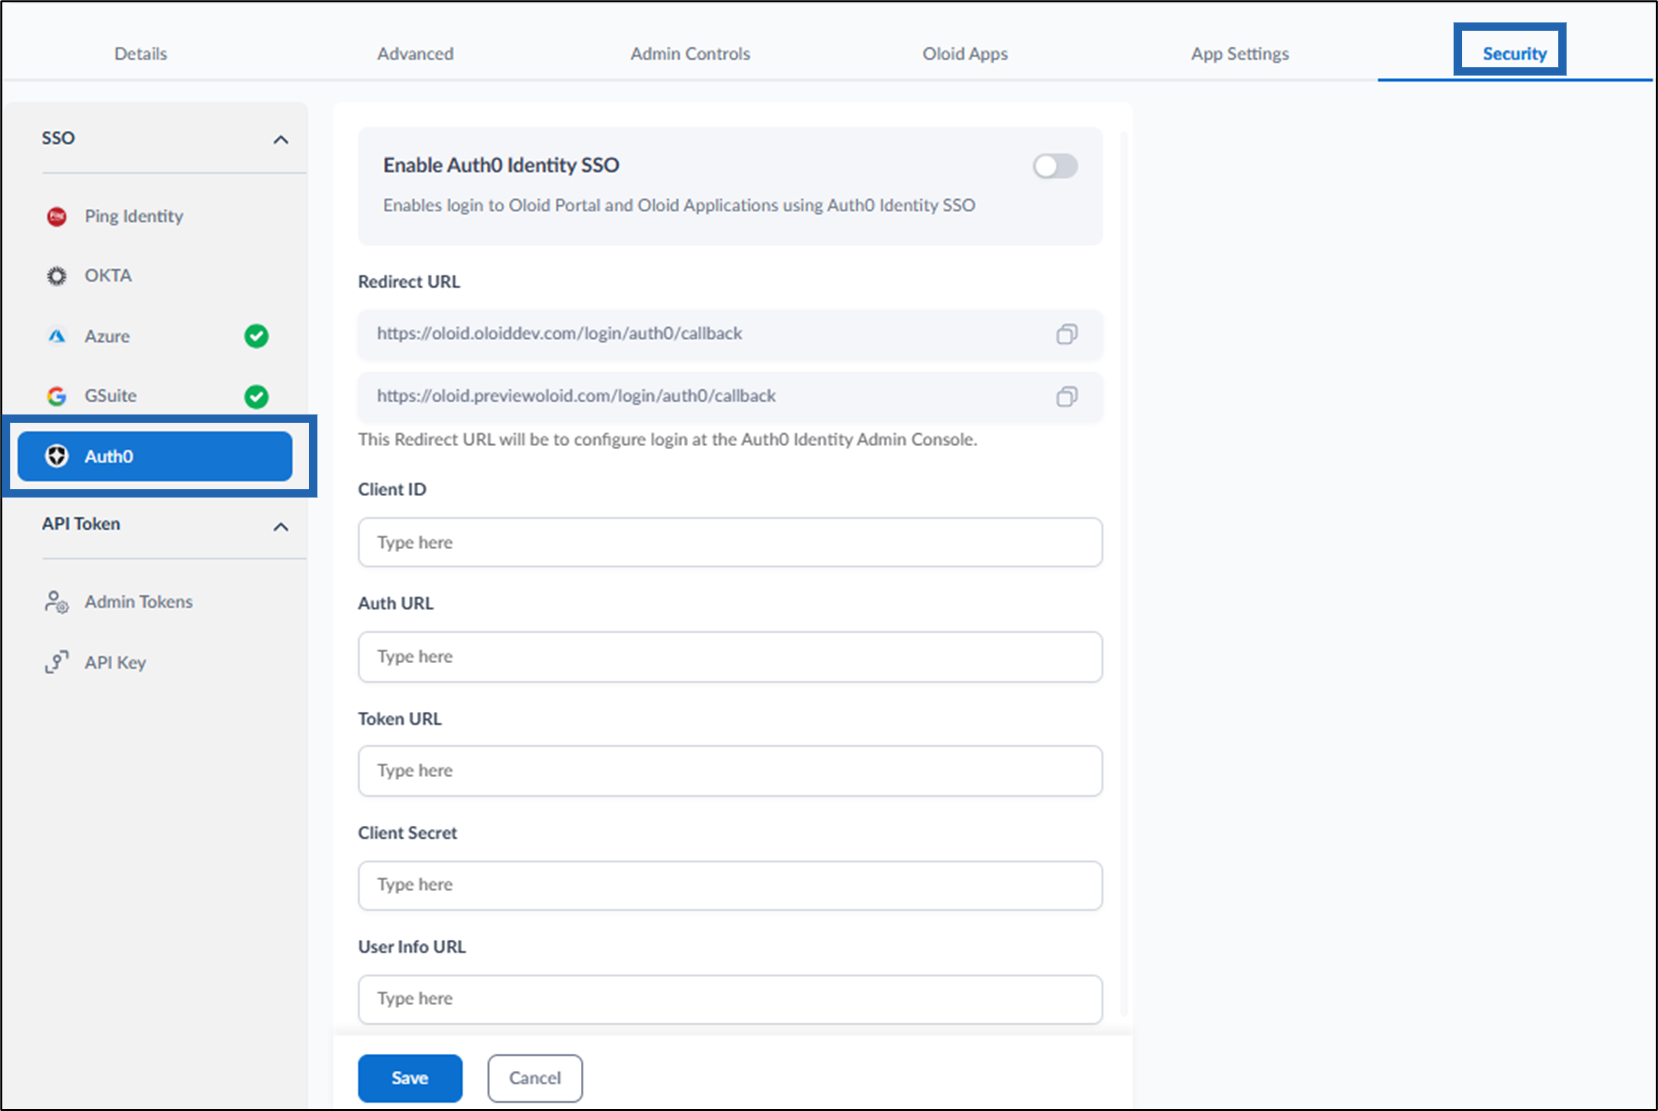The image size is (1658, 1111).
Task: Collapse the API Token section chevron
Action: click(281, 527)
